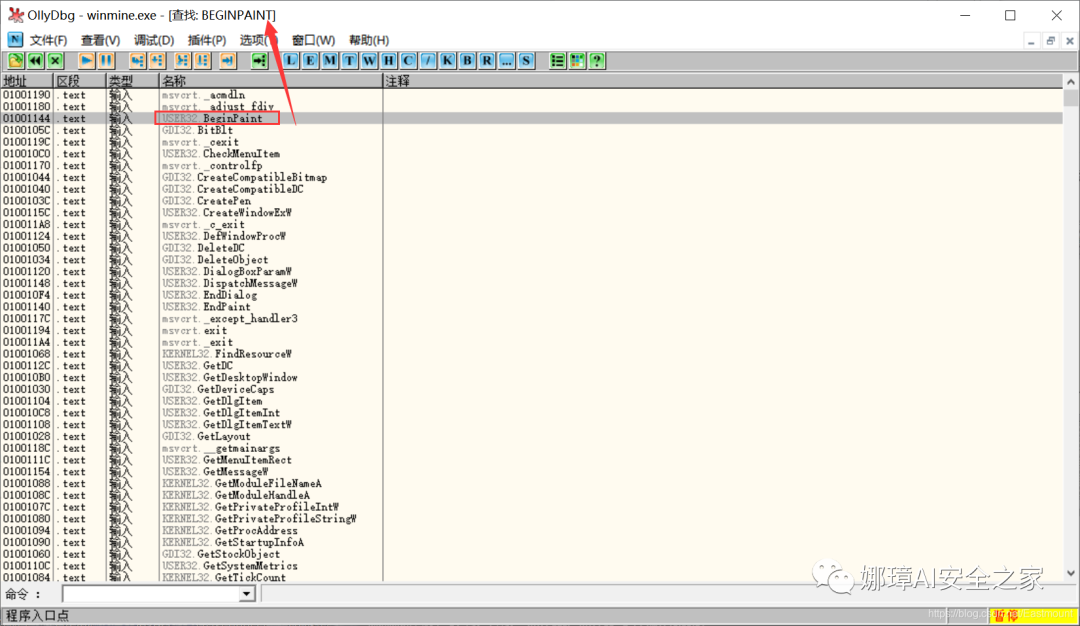Sort by the 地址 column header
Screen dimensions: 1080x626
[27, 81]
